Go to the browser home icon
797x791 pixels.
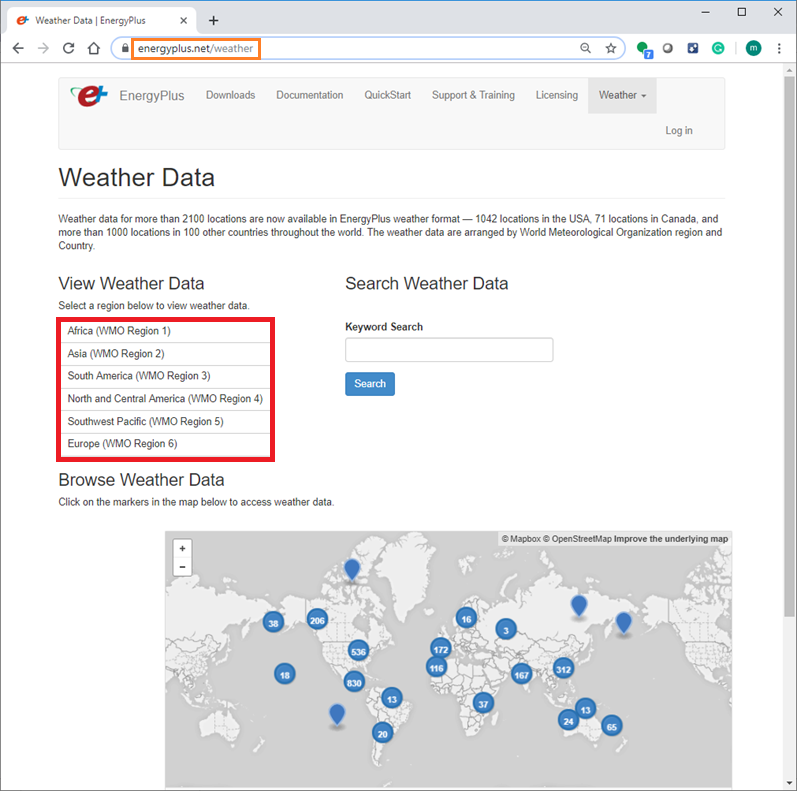point(94,48)
